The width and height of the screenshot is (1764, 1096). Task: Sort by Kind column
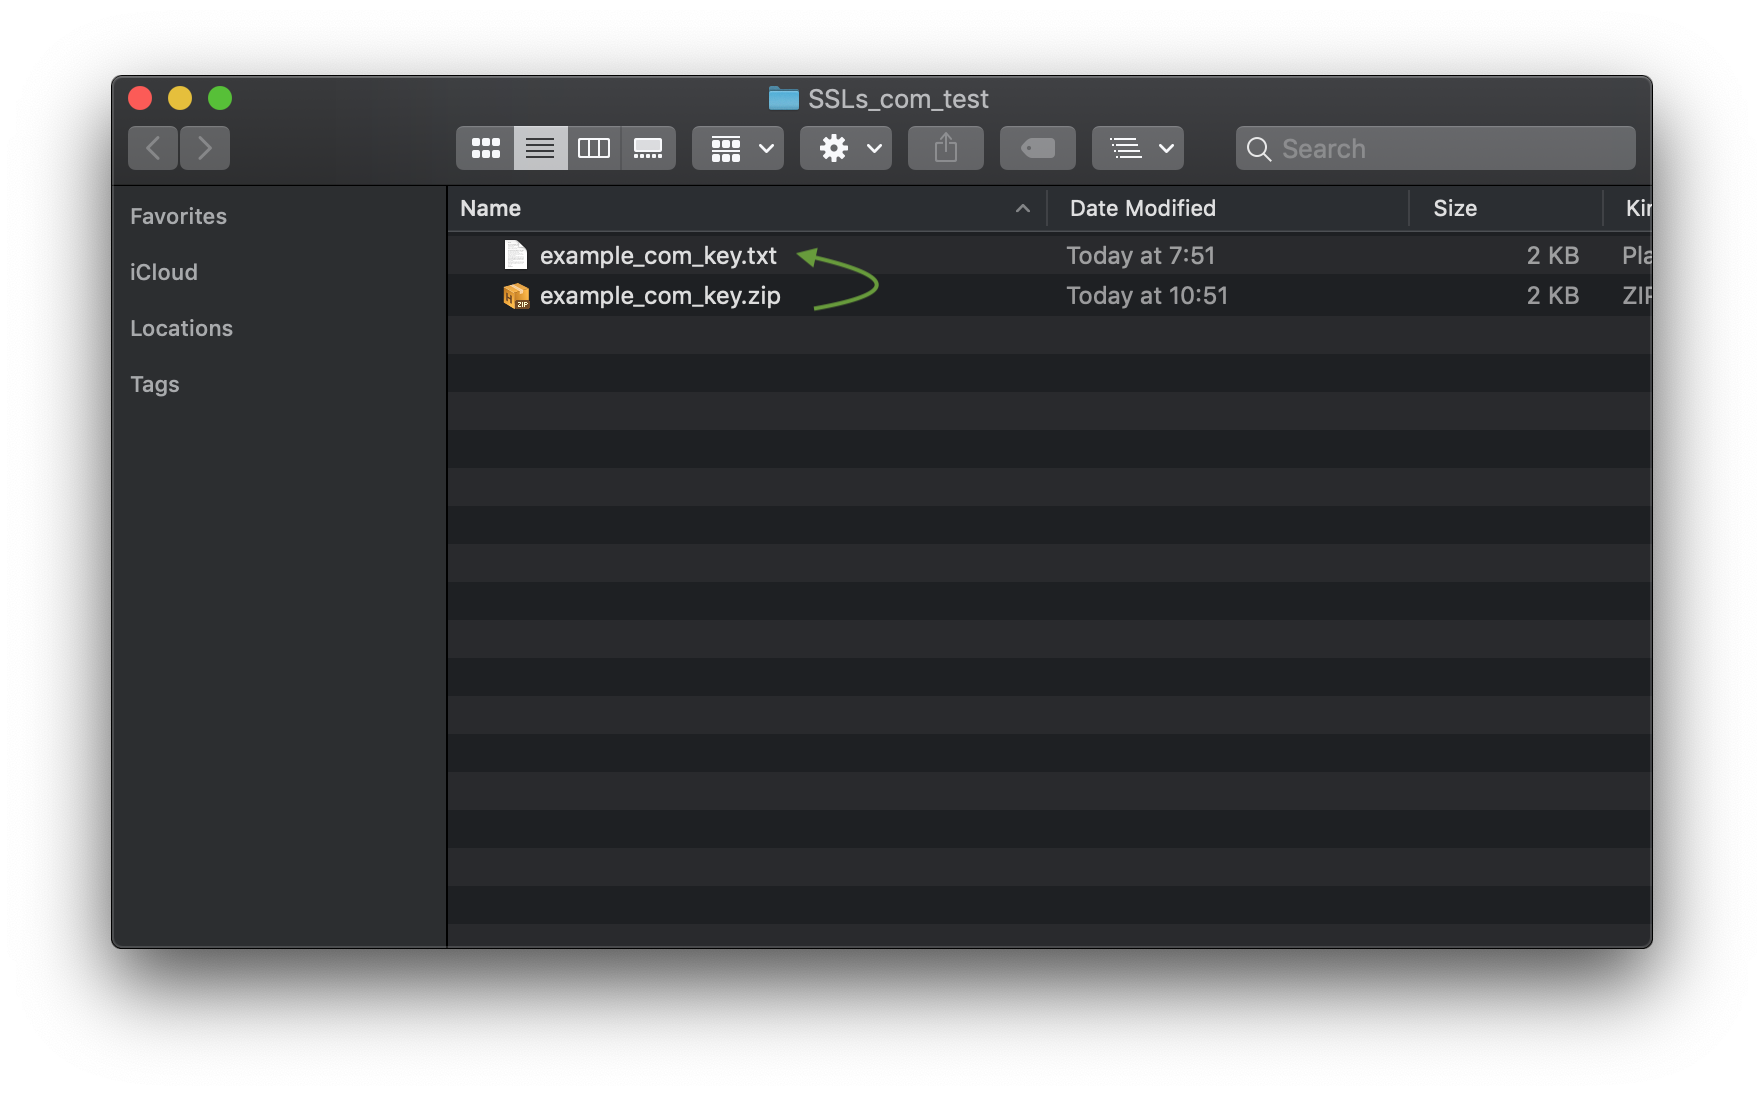[x=1628, y=208]
